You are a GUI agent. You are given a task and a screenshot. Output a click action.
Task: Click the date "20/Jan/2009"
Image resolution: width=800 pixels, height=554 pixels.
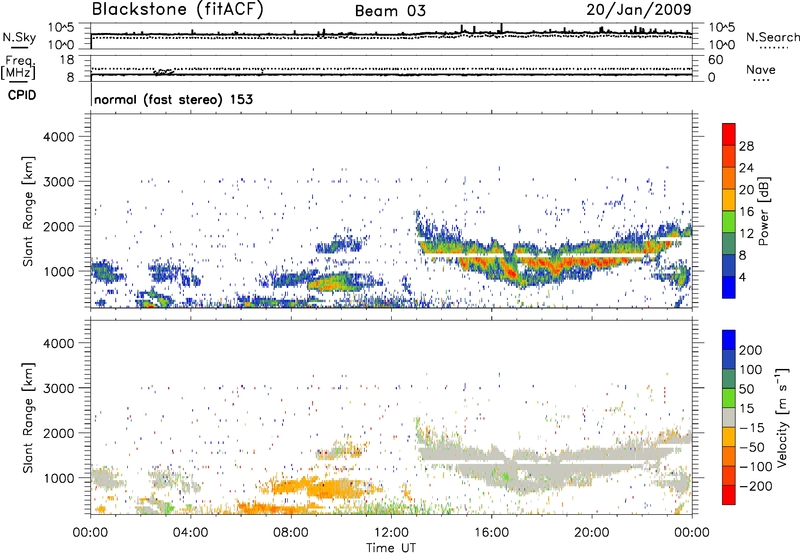(x=639, y=10)
